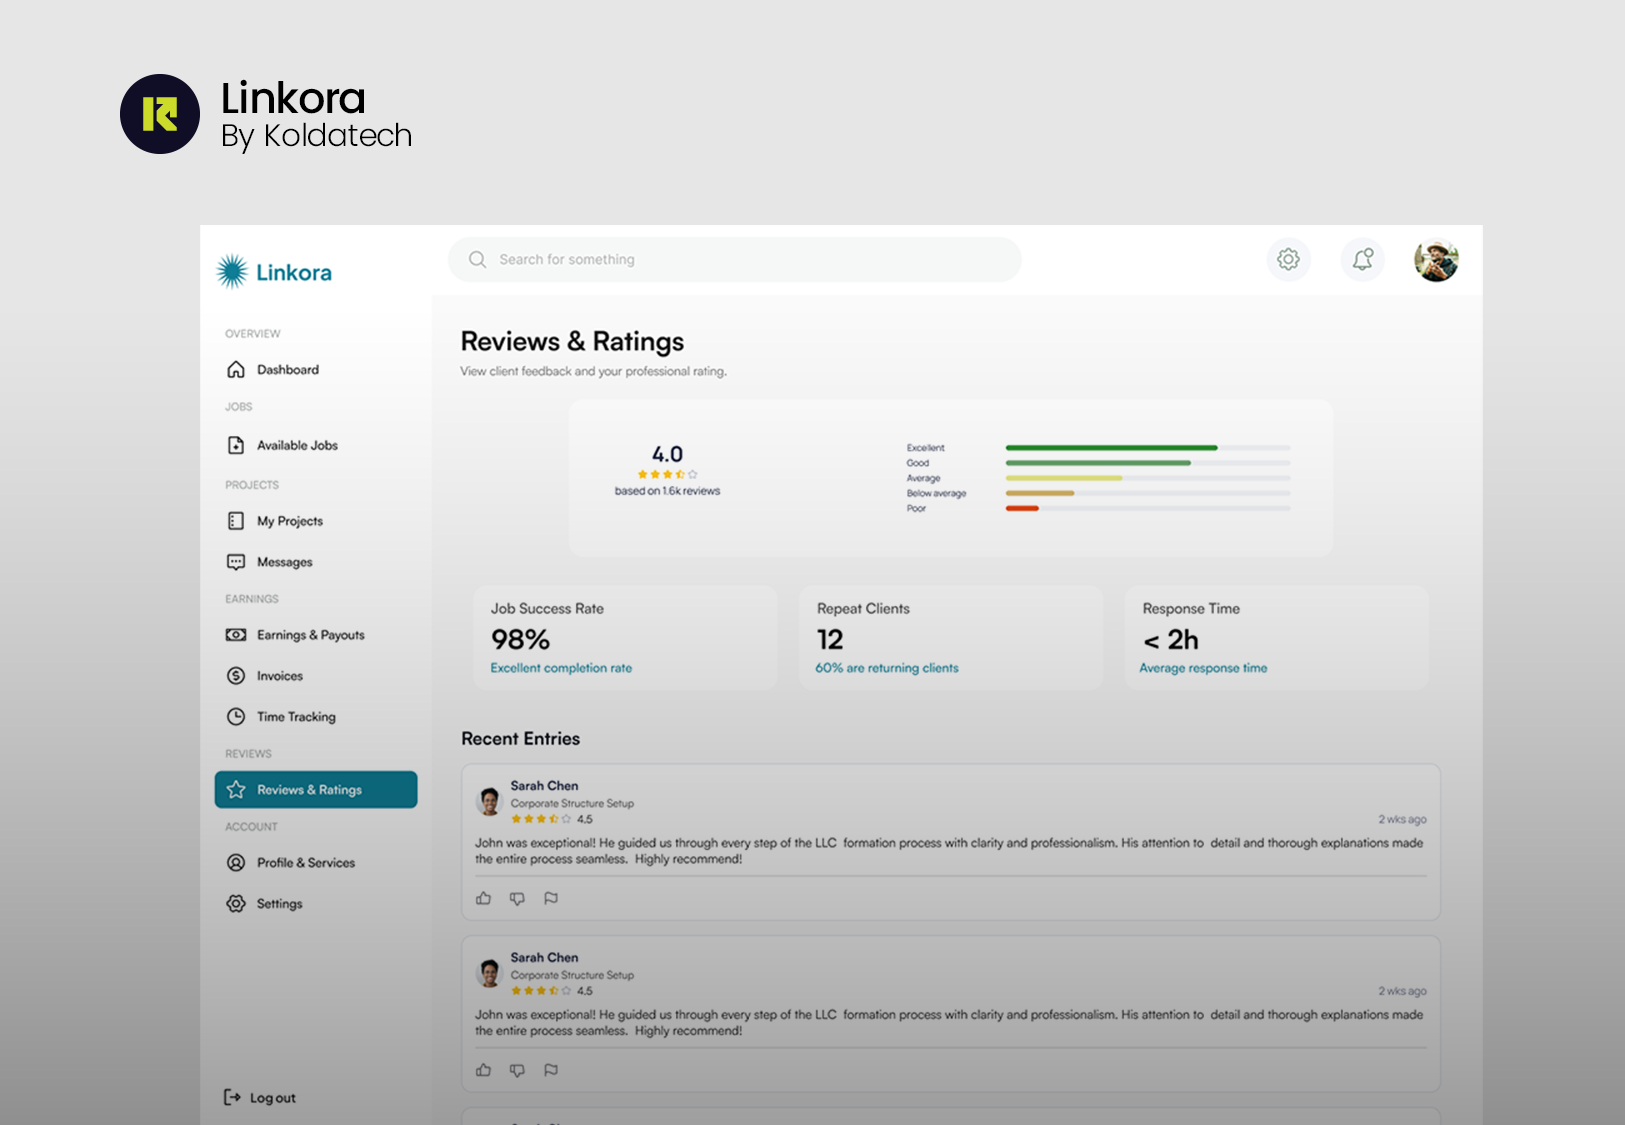Open Profile & Services in the sidebar

click(x=236, y=862)
